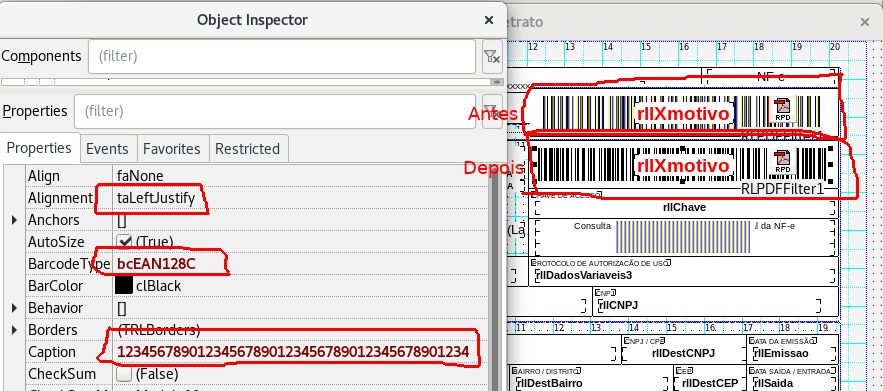Clear the Components filter with the funnel icon

click(x=492, y=57)
